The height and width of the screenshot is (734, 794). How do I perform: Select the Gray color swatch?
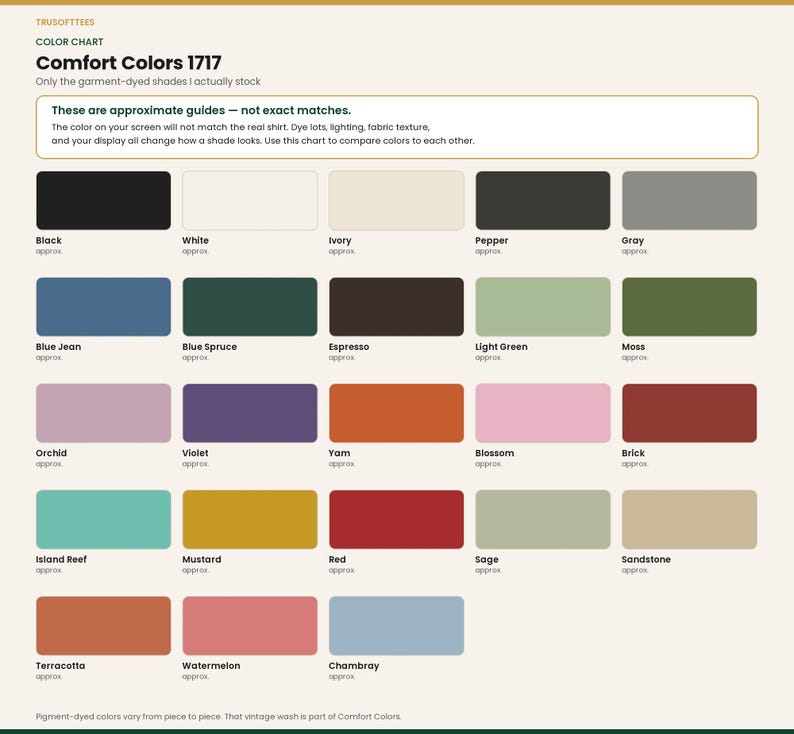click(689, 200)
